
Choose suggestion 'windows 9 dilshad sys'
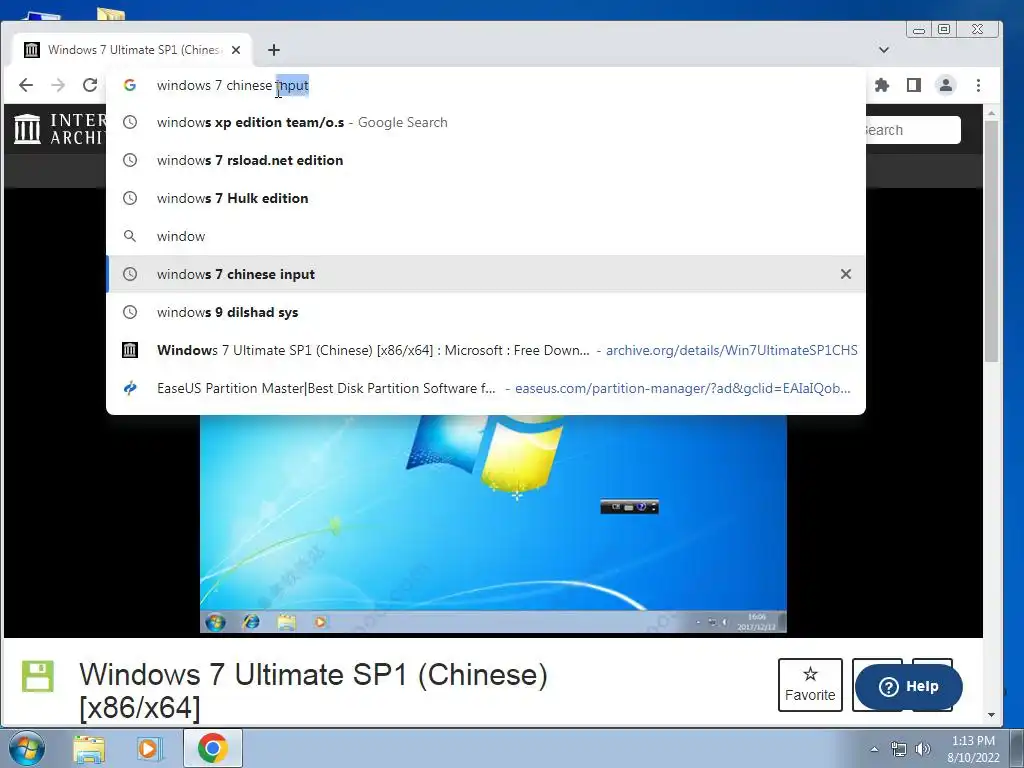[486, 312]
